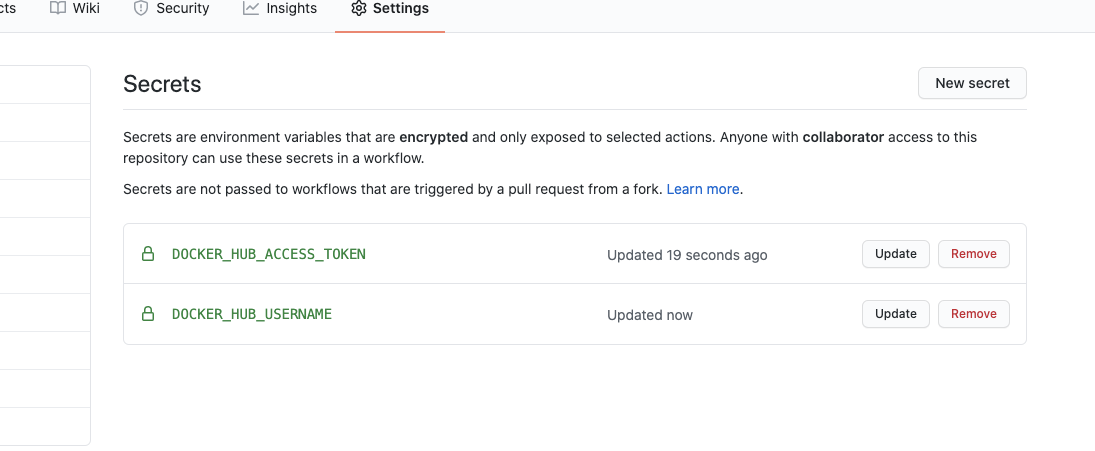Remove the DOCKER_HUB_ACCESS_TOKEN secret

973,254
